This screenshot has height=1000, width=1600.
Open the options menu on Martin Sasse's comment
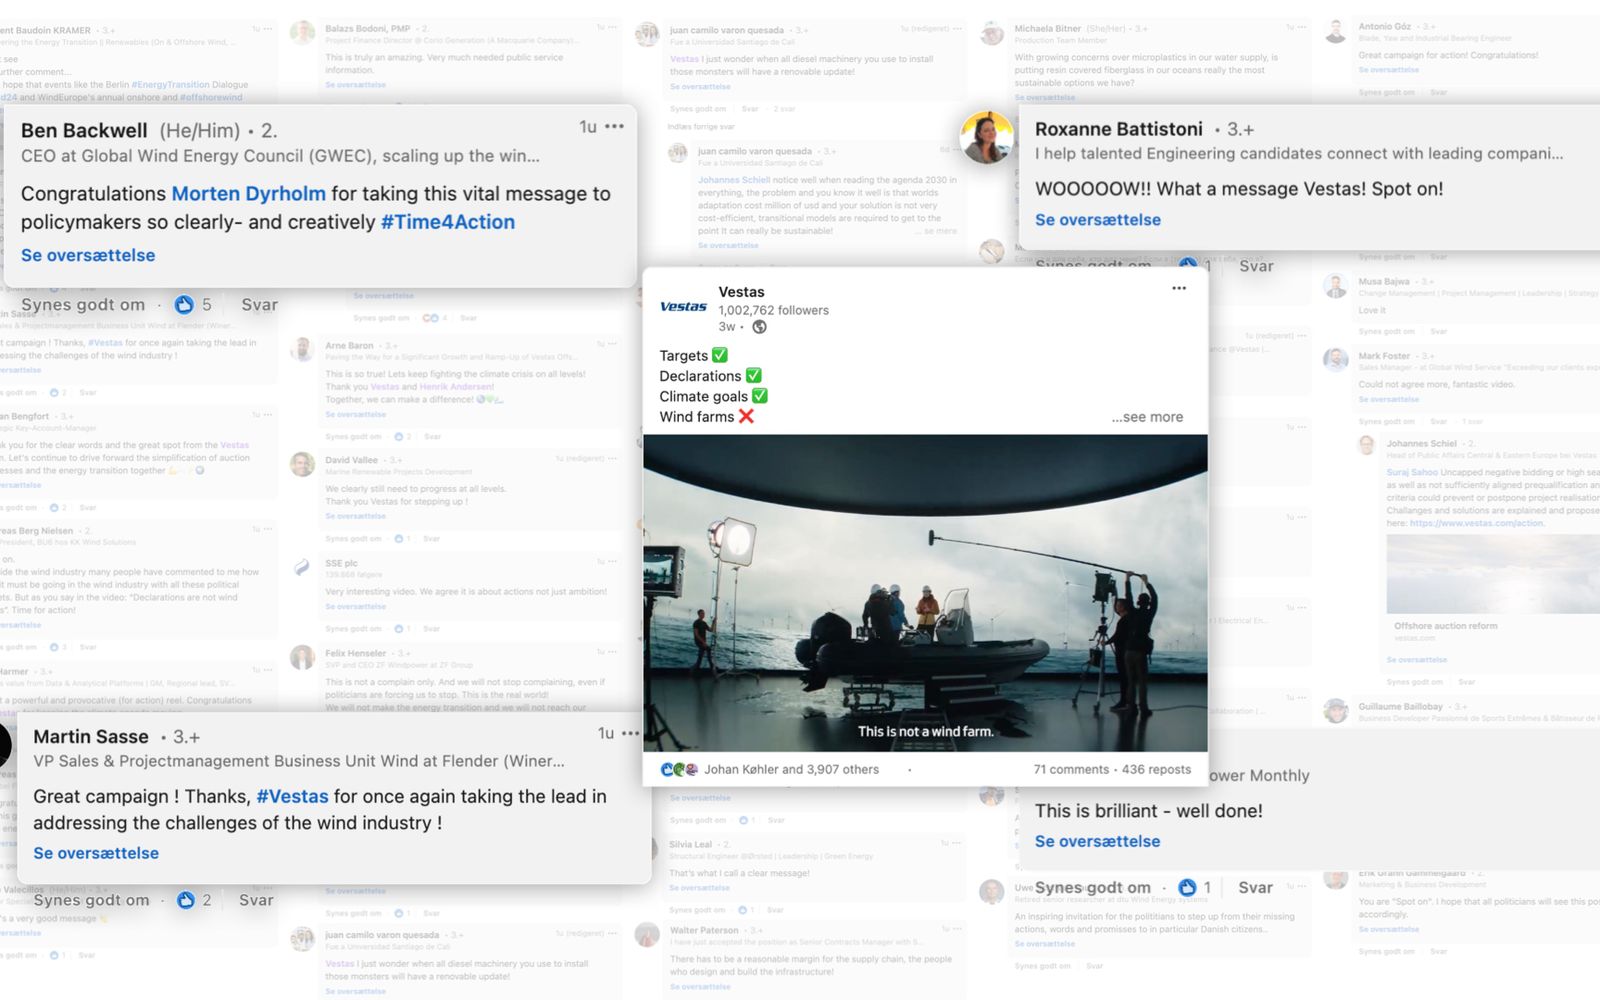(x=631, y=733)
